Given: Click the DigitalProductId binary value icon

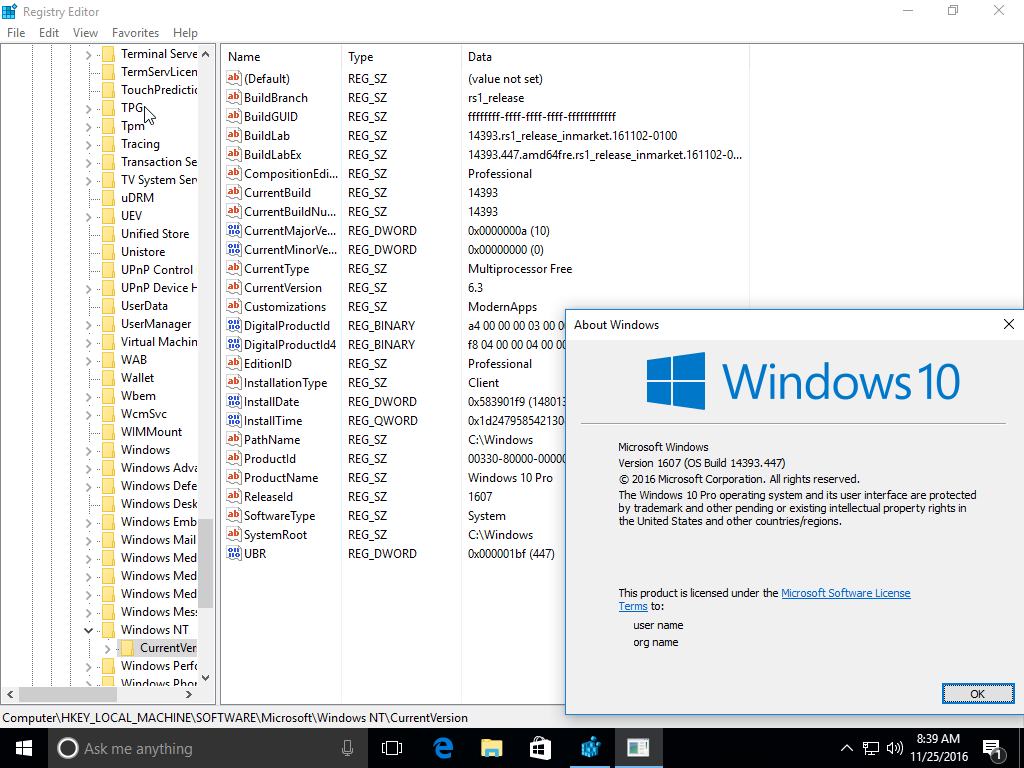Looking at the screenshot, I should pyautogui.click(x=234, y=325).
